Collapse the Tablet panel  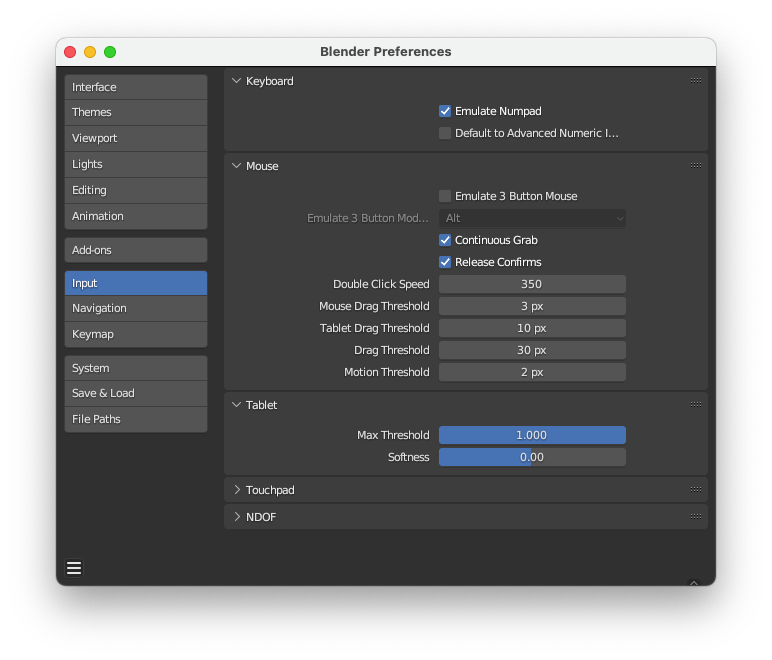pos(236,405)
